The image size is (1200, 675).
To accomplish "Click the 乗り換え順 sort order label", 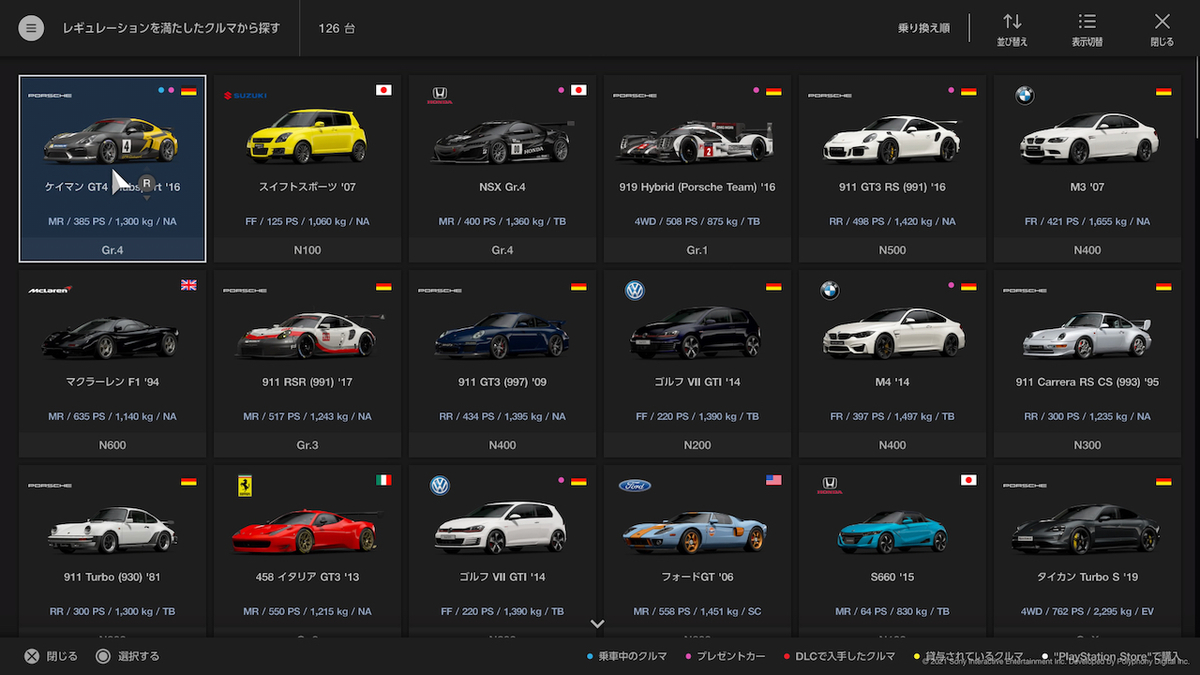I will point(924,28).
